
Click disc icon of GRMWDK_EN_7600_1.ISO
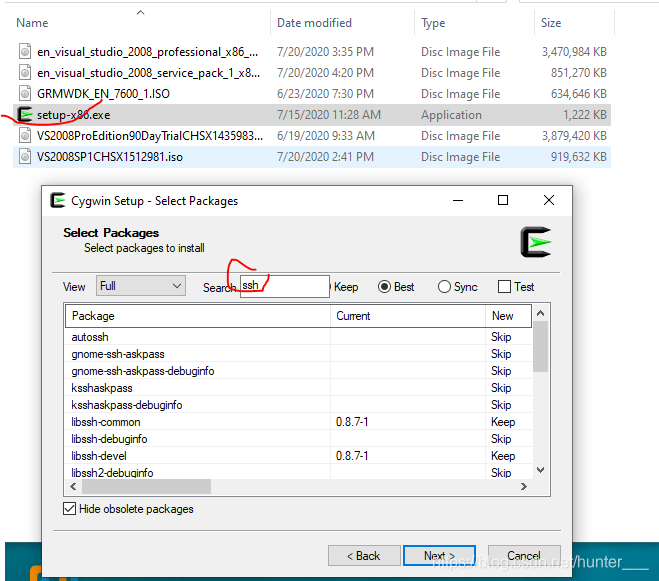pos(25,93)
